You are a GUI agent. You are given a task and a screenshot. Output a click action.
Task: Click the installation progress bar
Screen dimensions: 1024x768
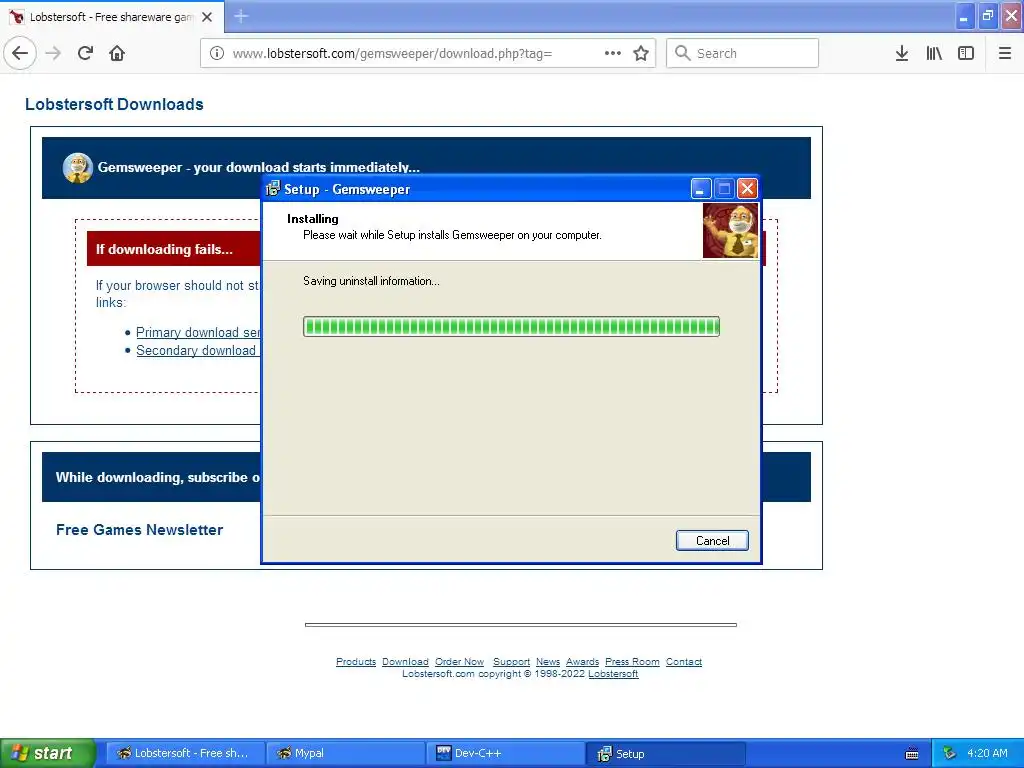[511, 327]
